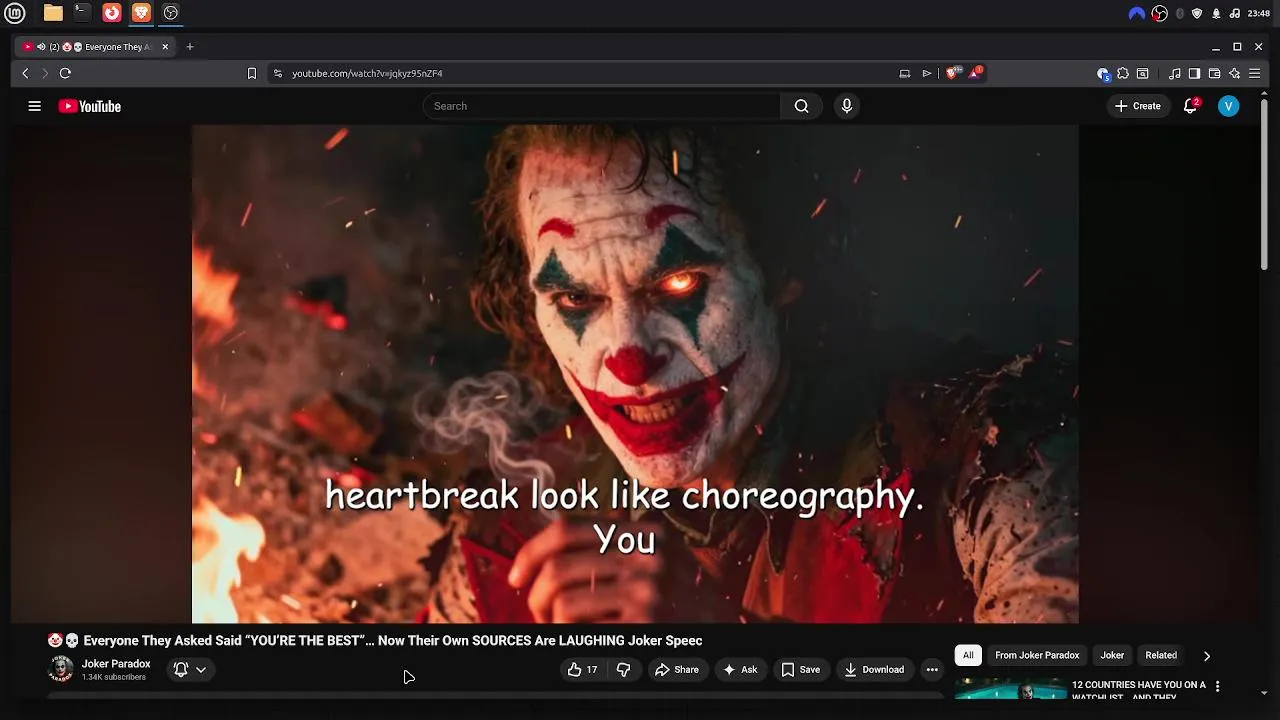Open the YouTube guide hamburger menu
Viewport: 1280px width, 720px height.
(34, 106)
